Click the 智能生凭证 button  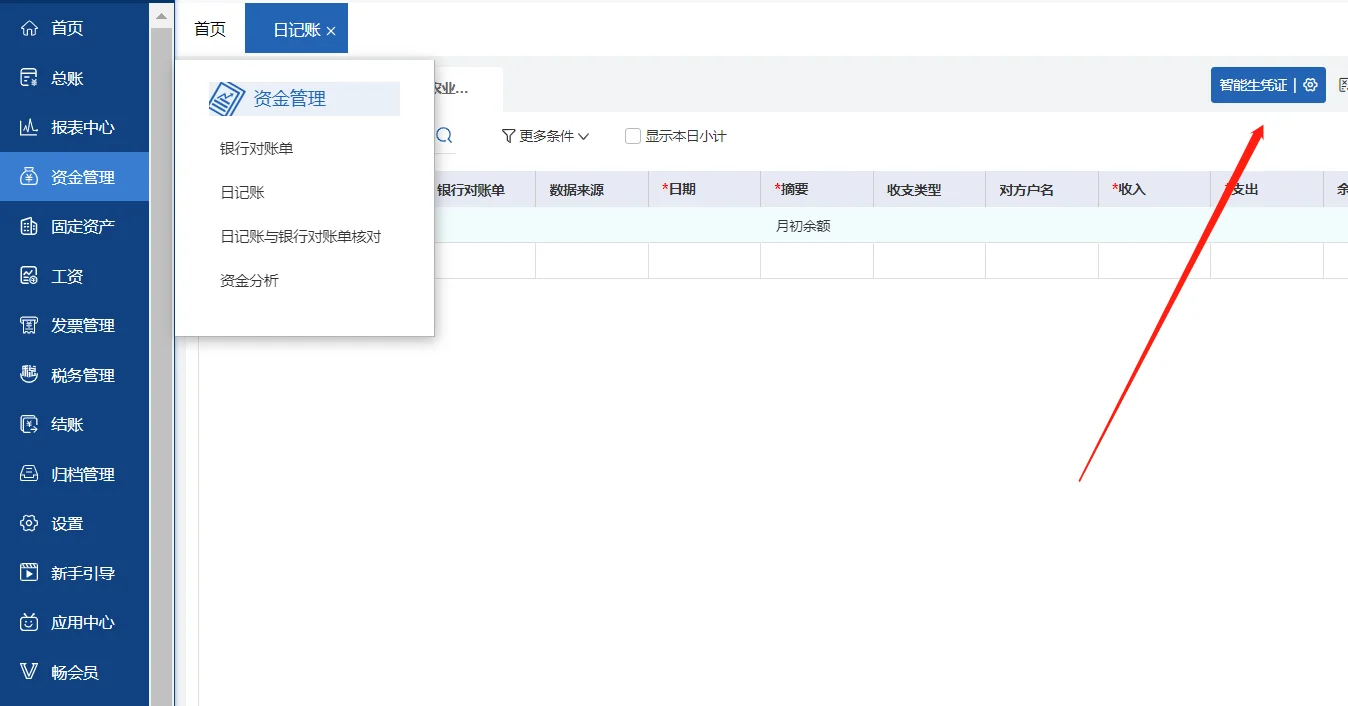(1253, 85)
